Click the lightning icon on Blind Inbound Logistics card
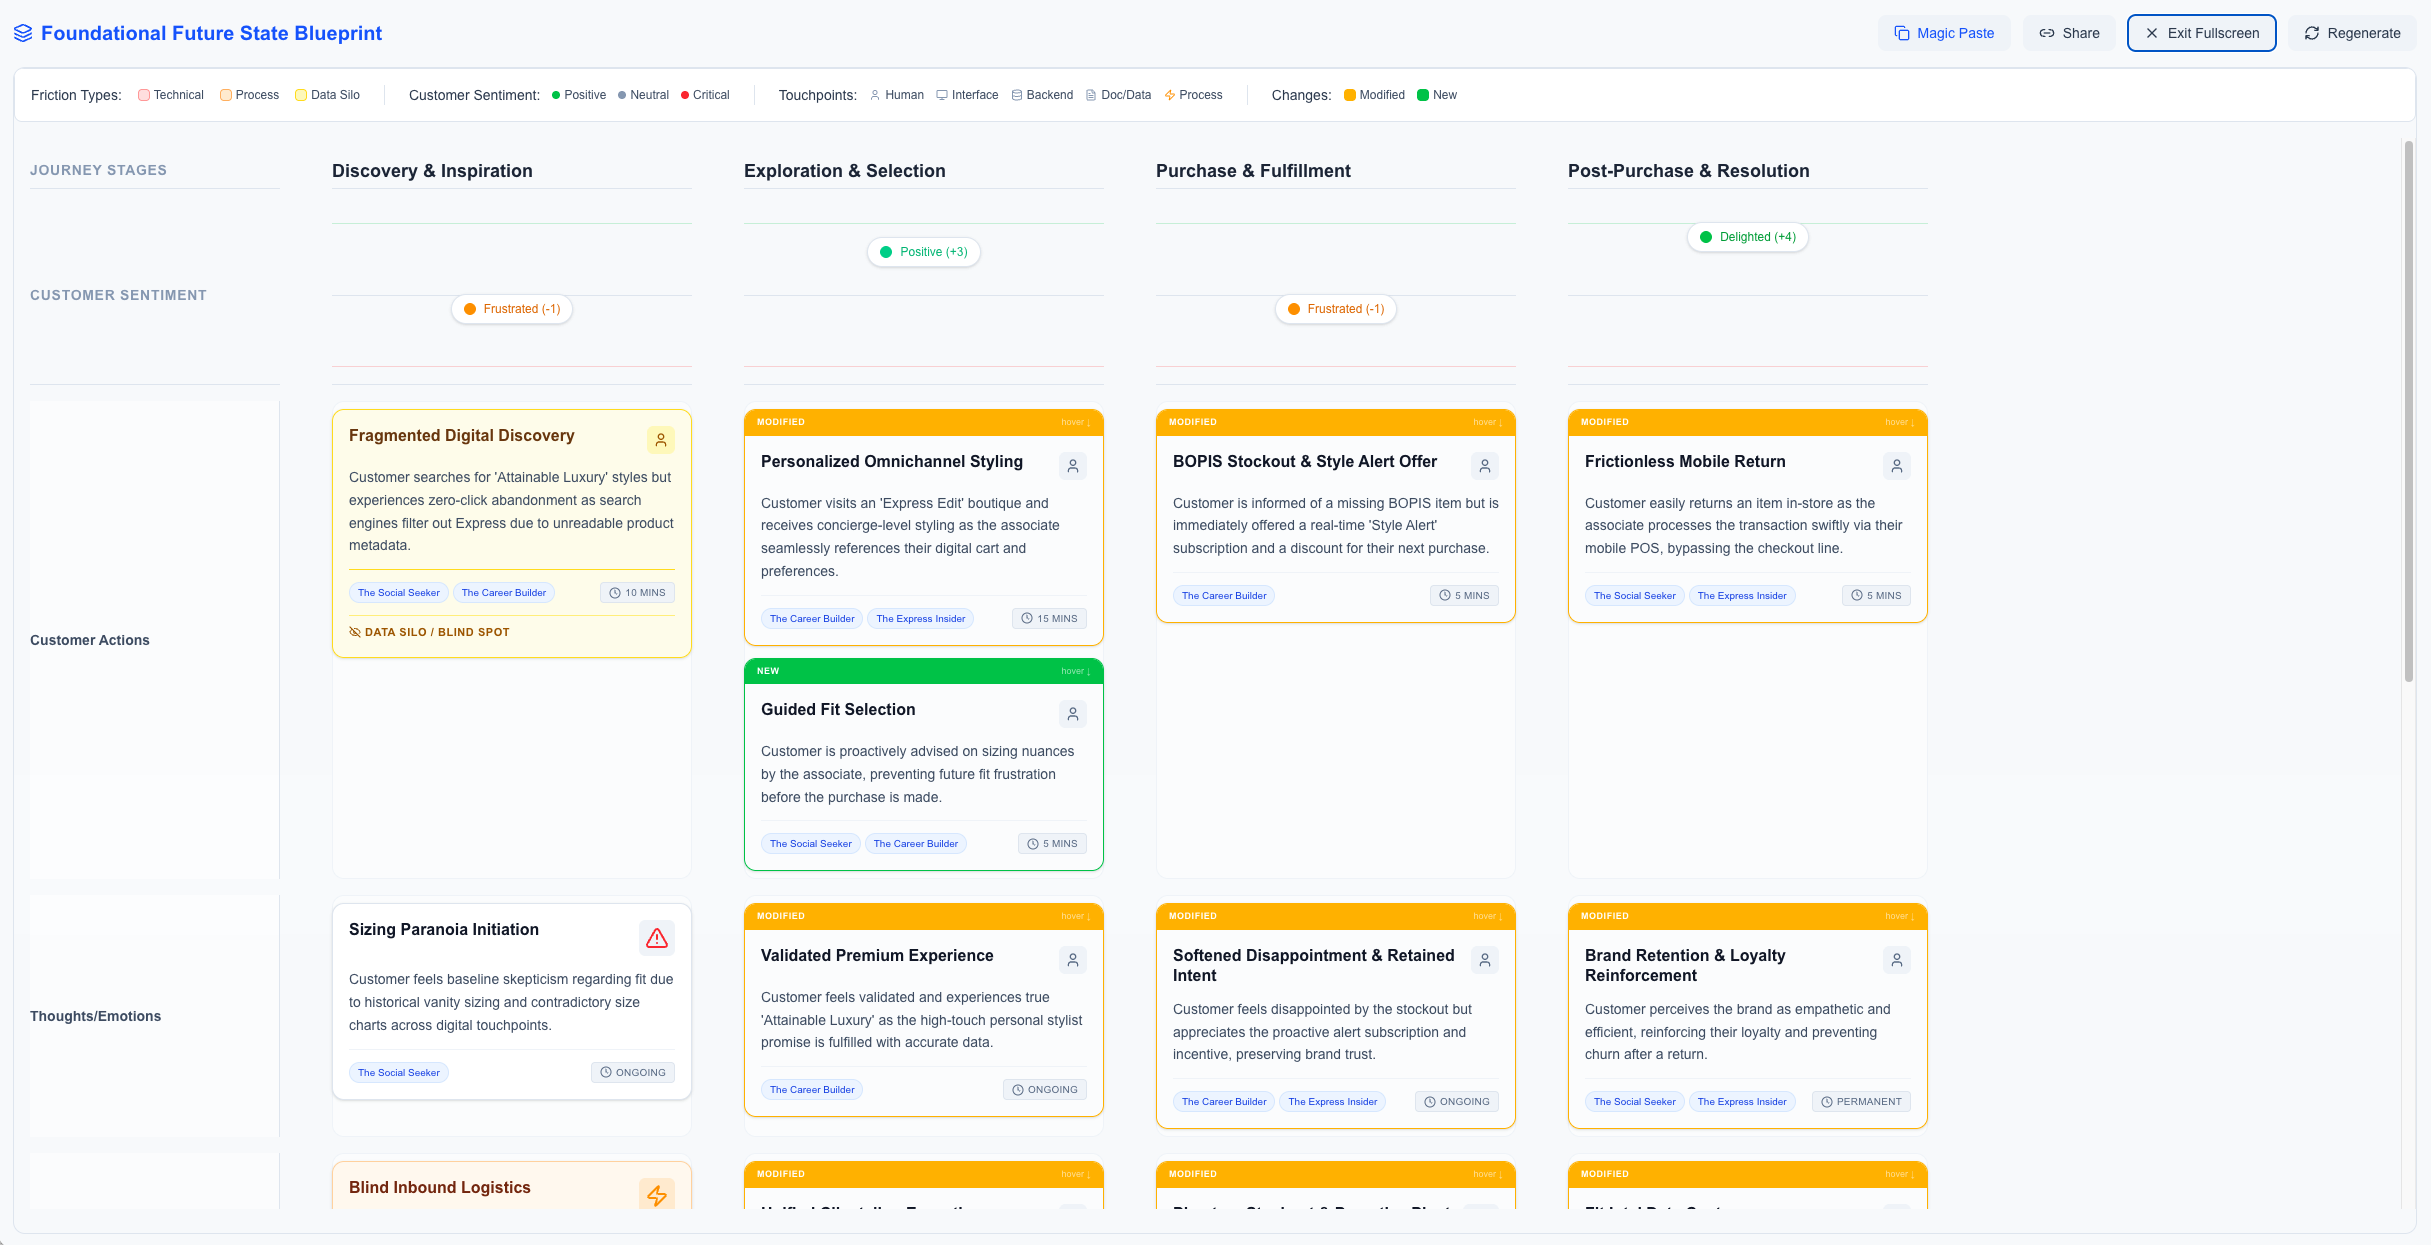Image resolution: width=2431 pixels, height=1245 pixels. pyautogui.click(x=658, y=1194)
